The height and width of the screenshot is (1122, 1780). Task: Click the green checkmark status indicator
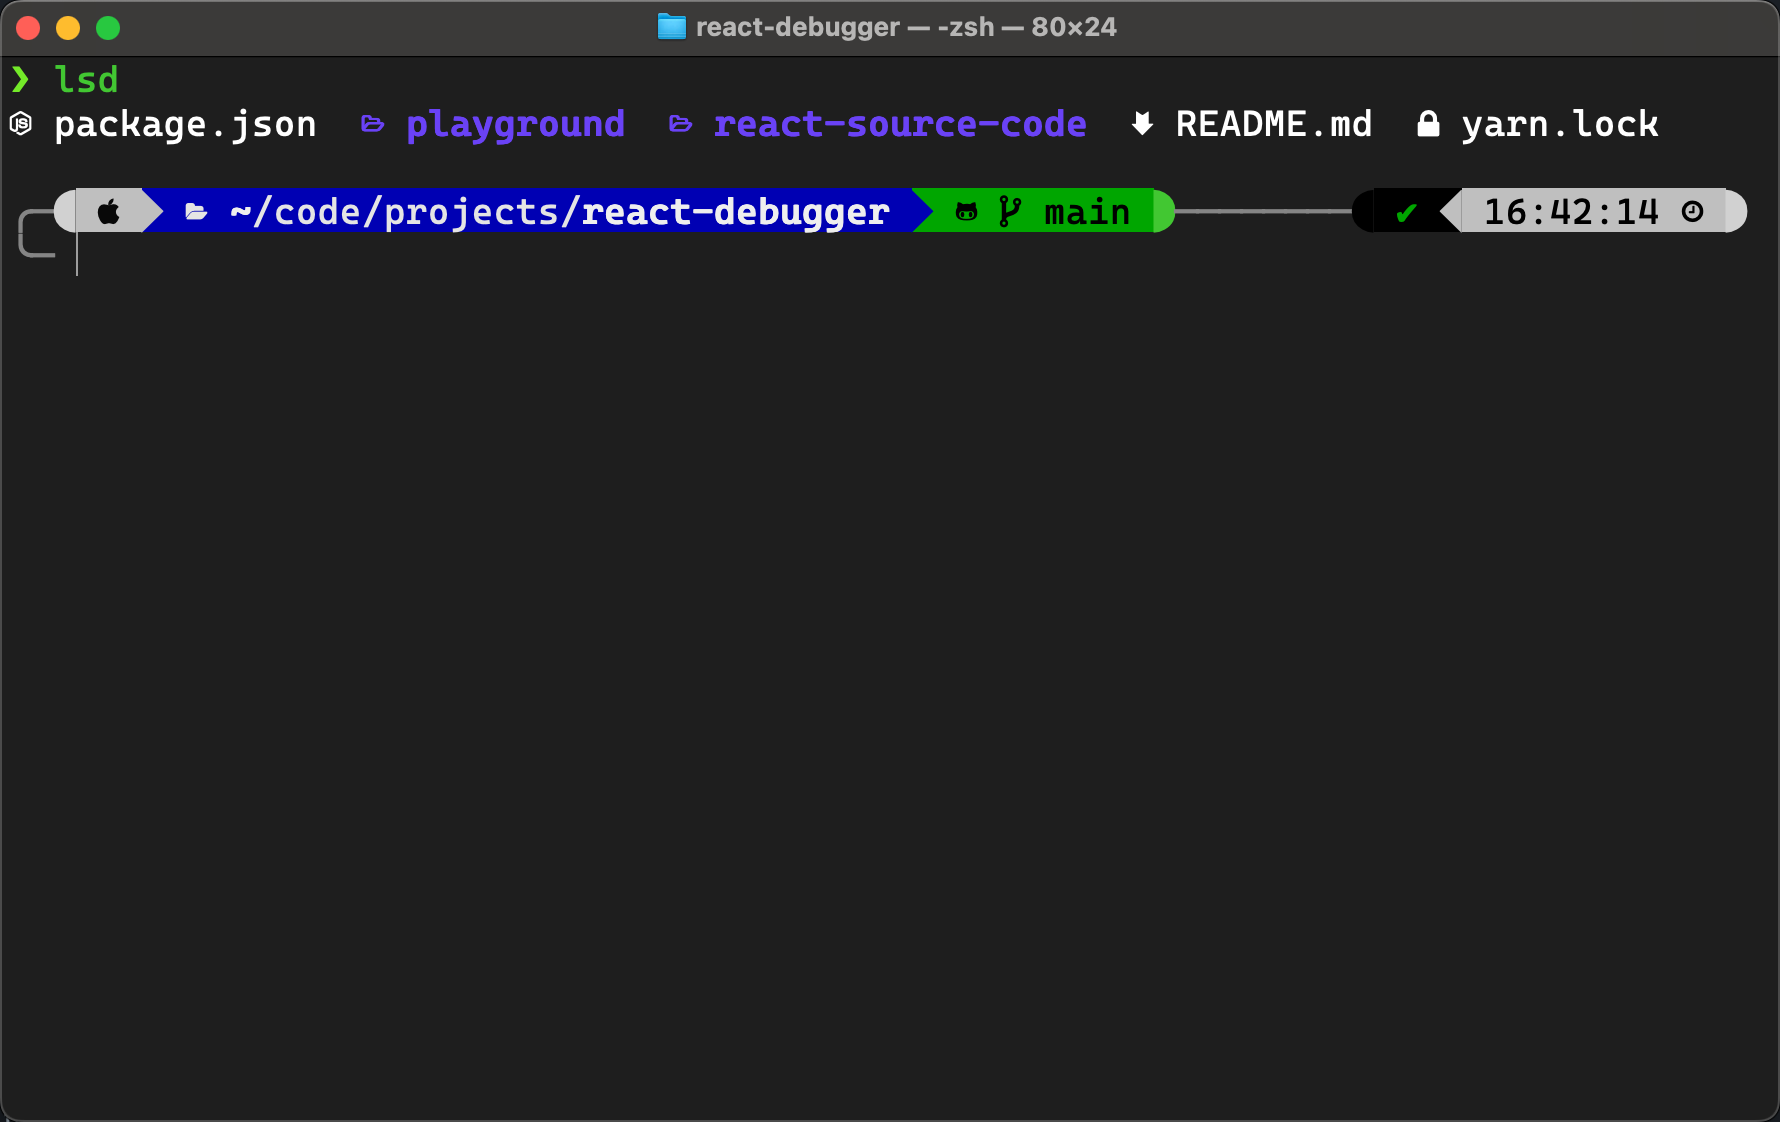tap(1405, 211)
